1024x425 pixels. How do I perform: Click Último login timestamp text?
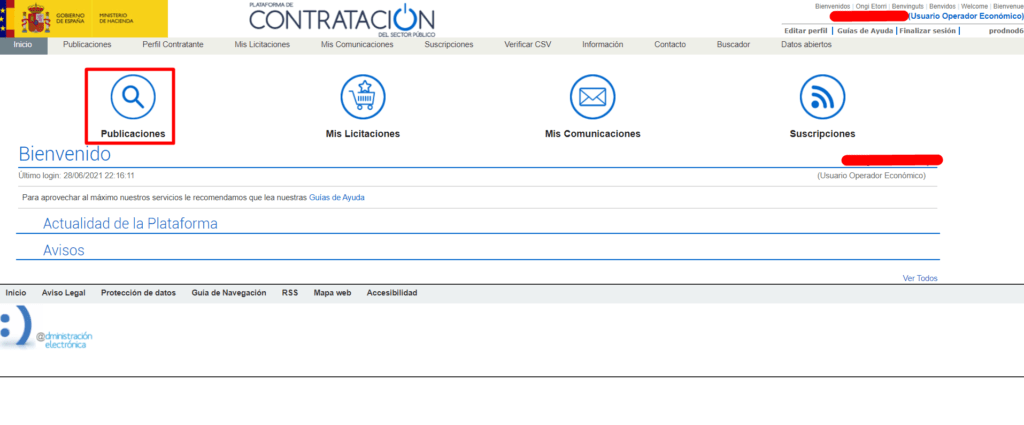76,176
